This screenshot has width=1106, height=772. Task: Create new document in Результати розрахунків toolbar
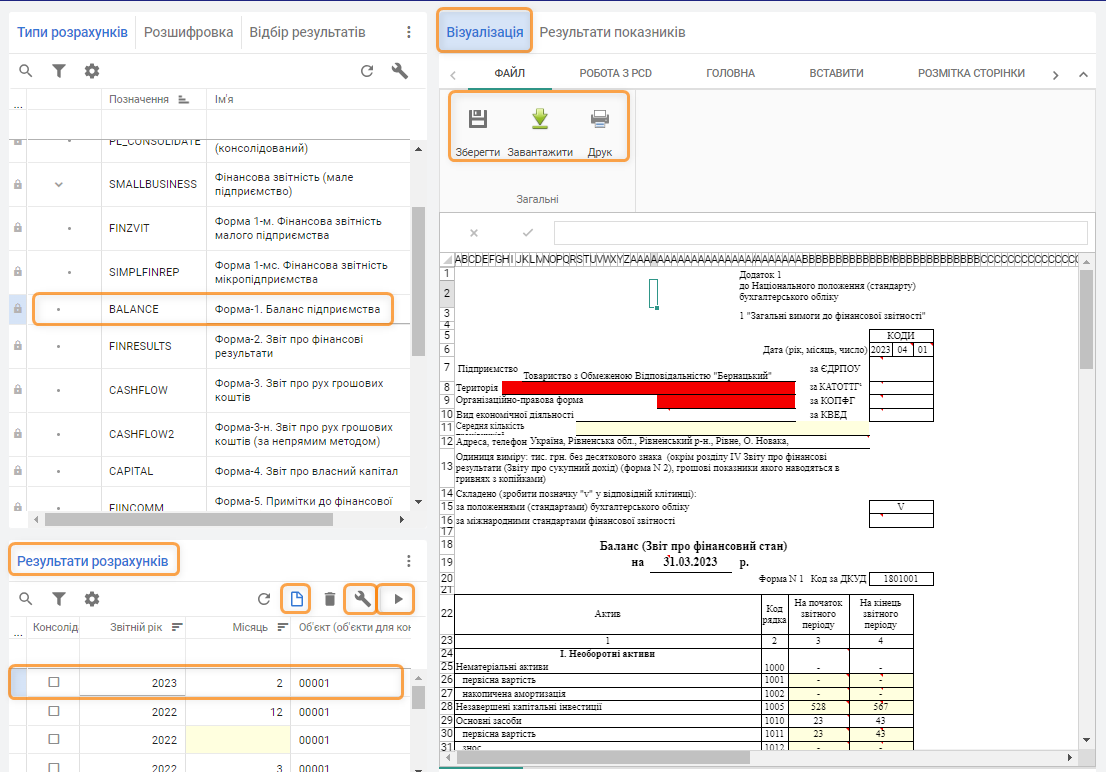[x=296, y=599]
